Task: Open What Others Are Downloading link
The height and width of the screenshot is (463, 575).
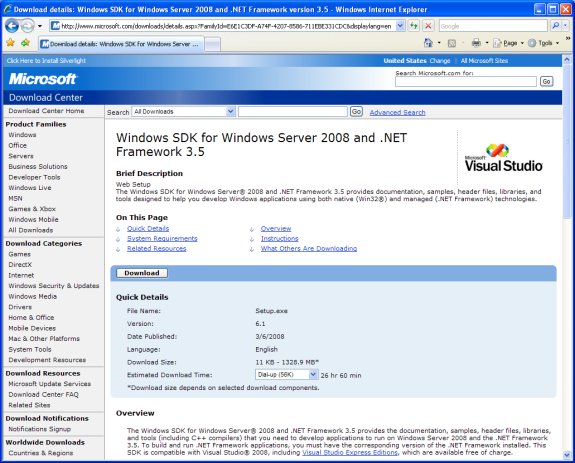Action: 309,249
